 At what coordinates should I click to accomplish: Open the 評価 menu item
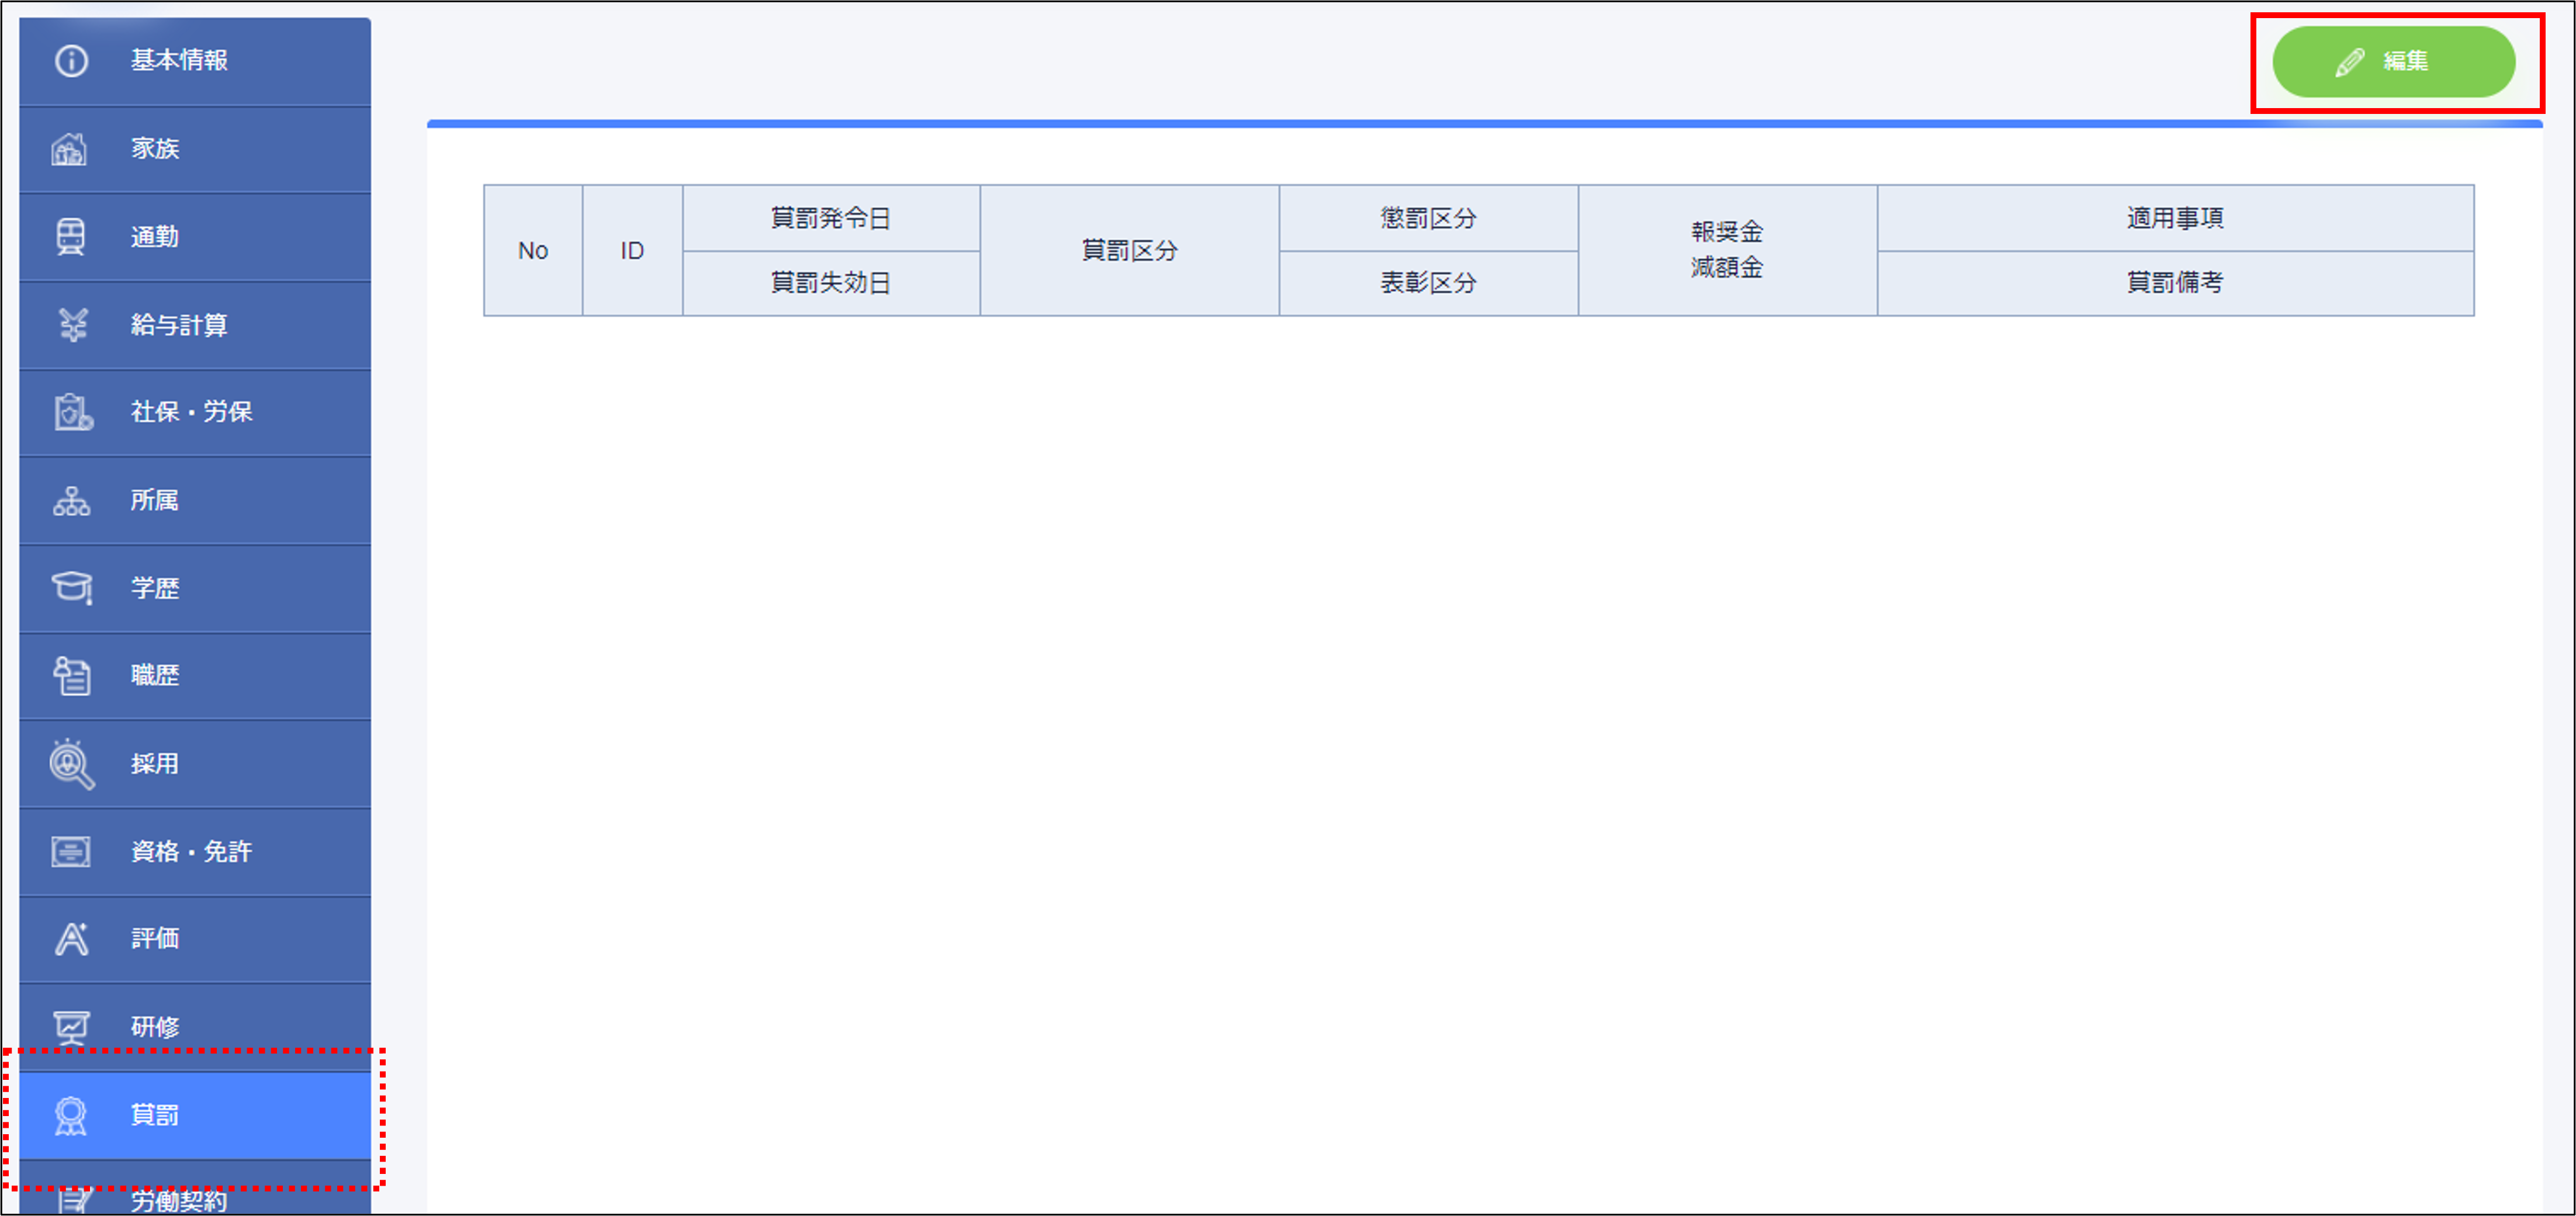(x=155, y=939)
